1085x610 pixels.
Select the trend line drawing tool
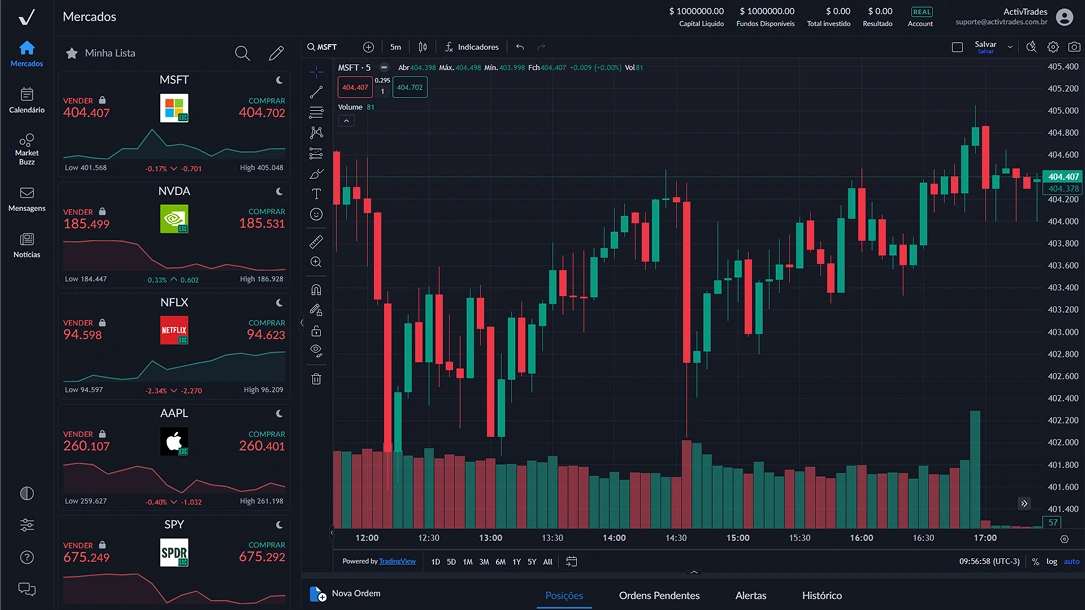pos(316,92)
